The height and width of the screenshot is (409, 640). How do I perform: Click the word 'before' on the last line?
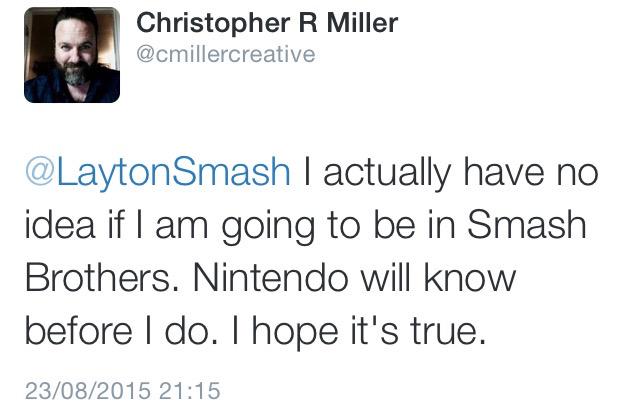pyautogui.click(x=79, y=331)
